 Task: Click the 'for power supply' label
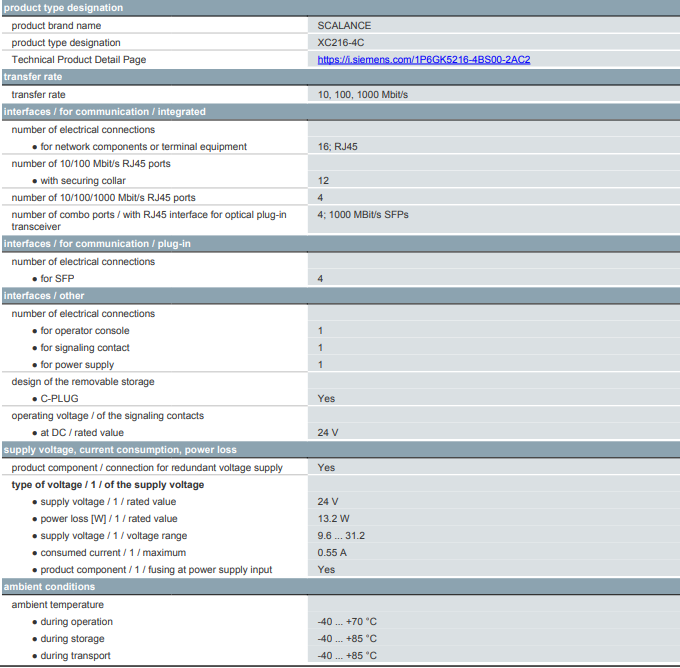point(77,365)
